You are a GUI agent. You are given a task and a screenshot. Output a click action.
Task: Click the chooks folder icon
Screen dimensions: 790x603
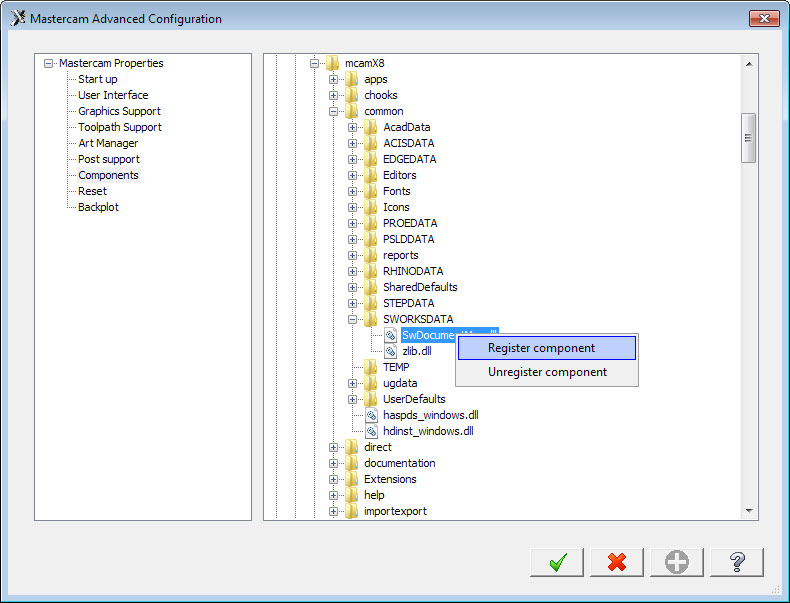tap(352, 95)
